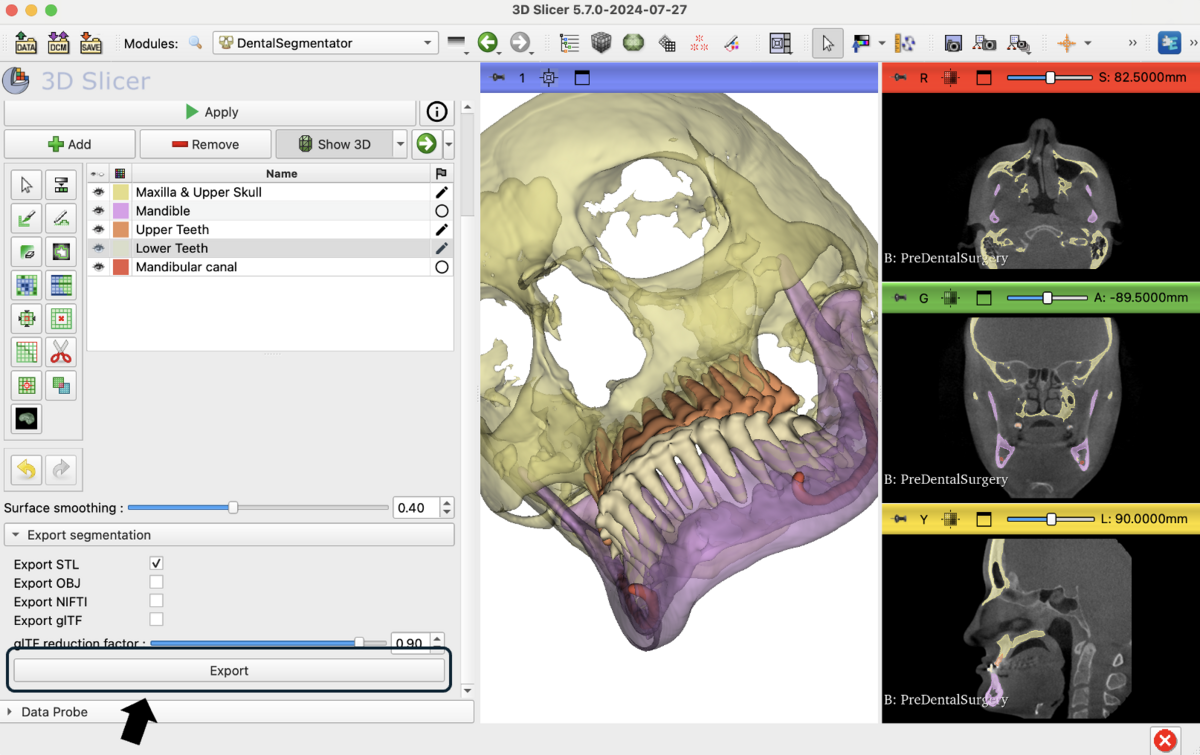Select the Mask volume brain icon

(27, 418)
